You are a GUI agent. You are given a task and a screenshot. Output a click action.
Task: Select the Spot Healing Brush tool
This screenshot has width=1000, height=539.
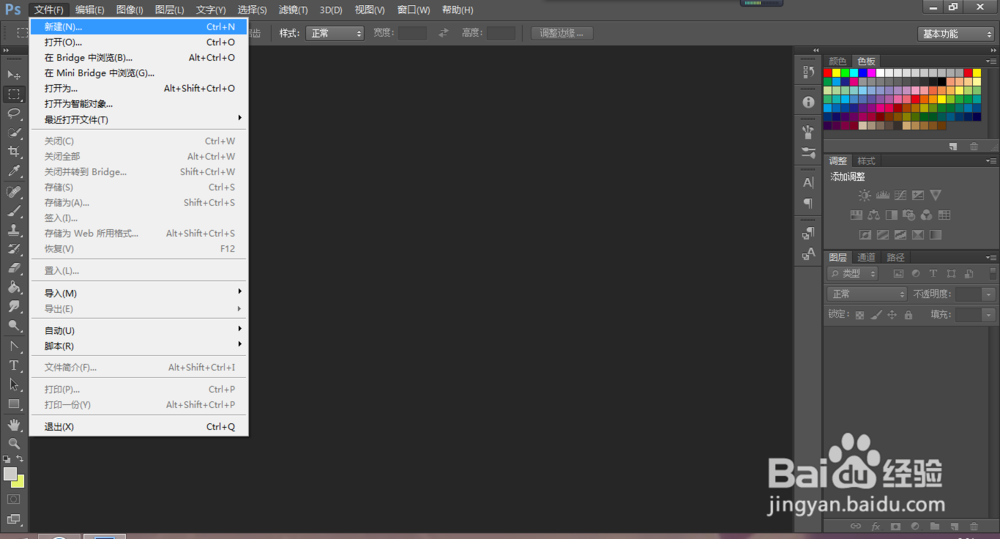(13, 192)
